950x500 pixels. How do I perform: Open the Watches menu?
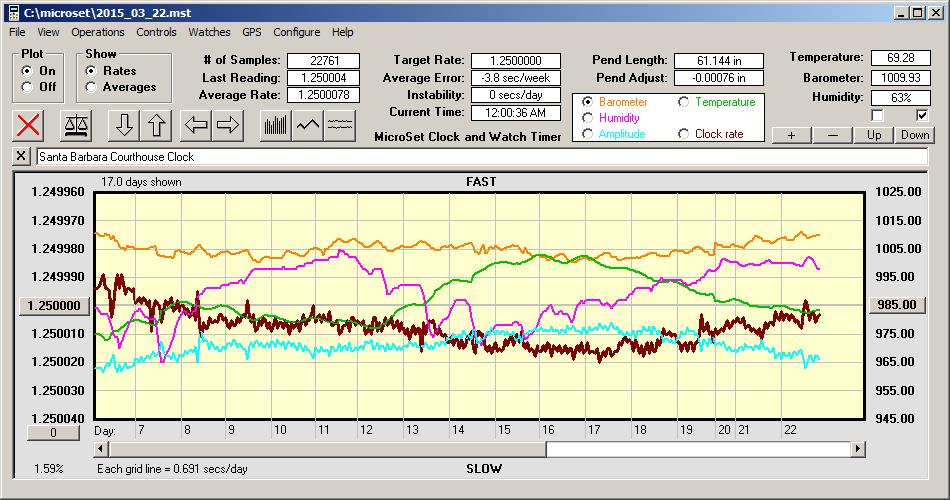coord(209,32)
